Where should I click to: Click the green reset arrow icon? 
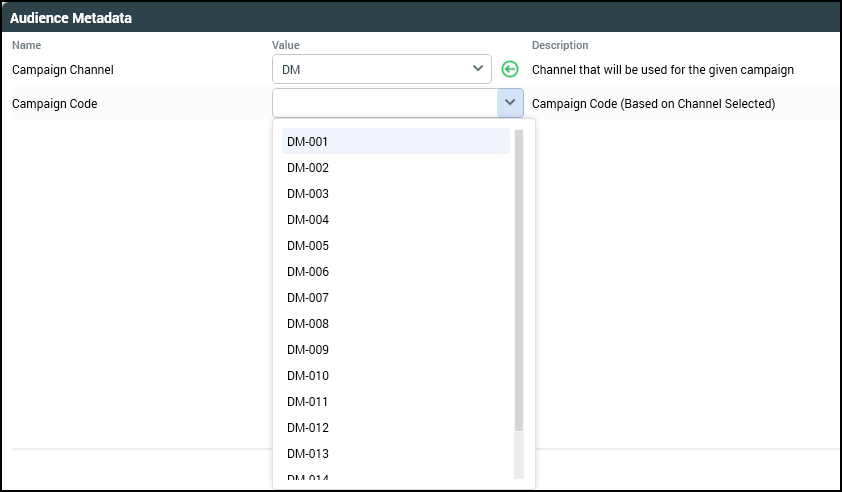click(510, 70)
